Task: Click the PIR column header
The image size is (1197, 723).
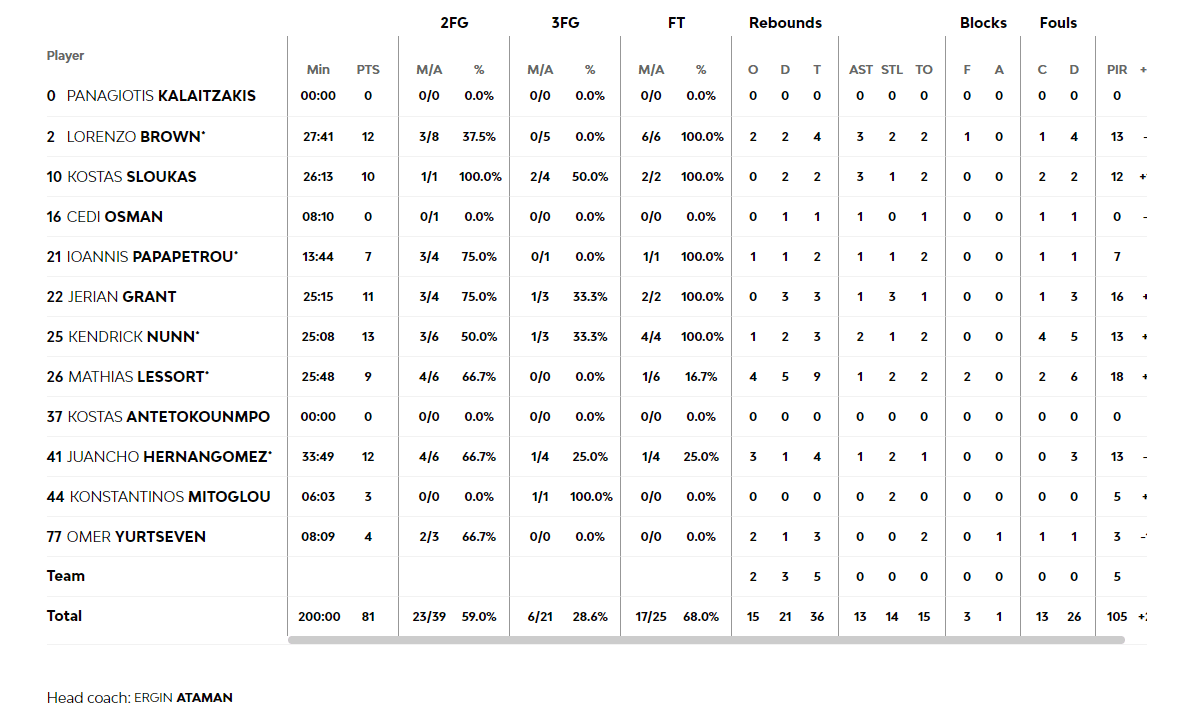Action: [x=1117, y=70]
